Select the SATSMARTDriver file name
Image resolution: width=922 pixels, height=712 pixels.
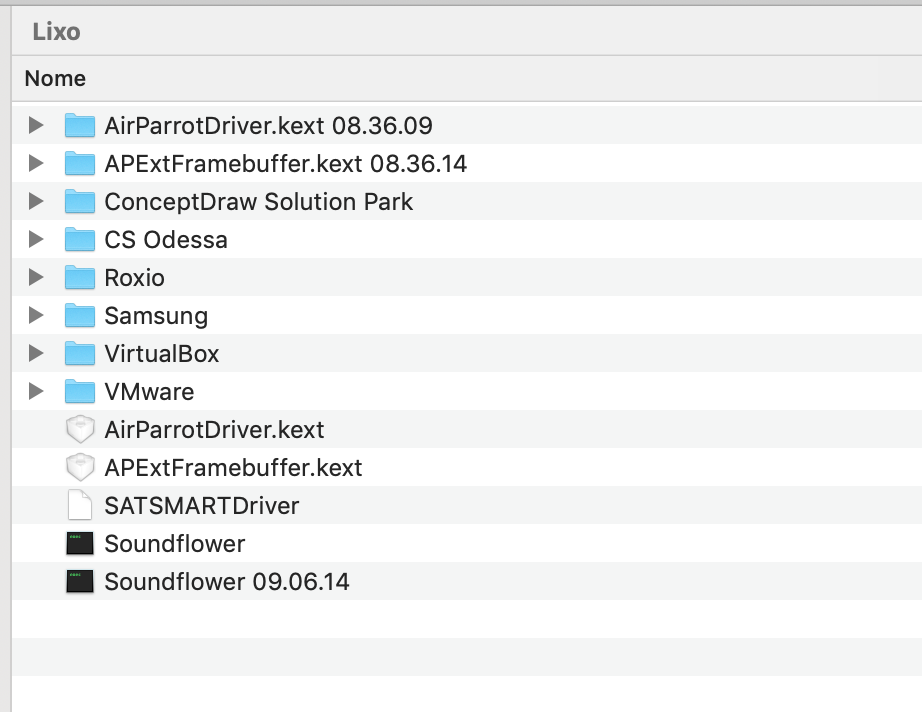pos(202,506)
